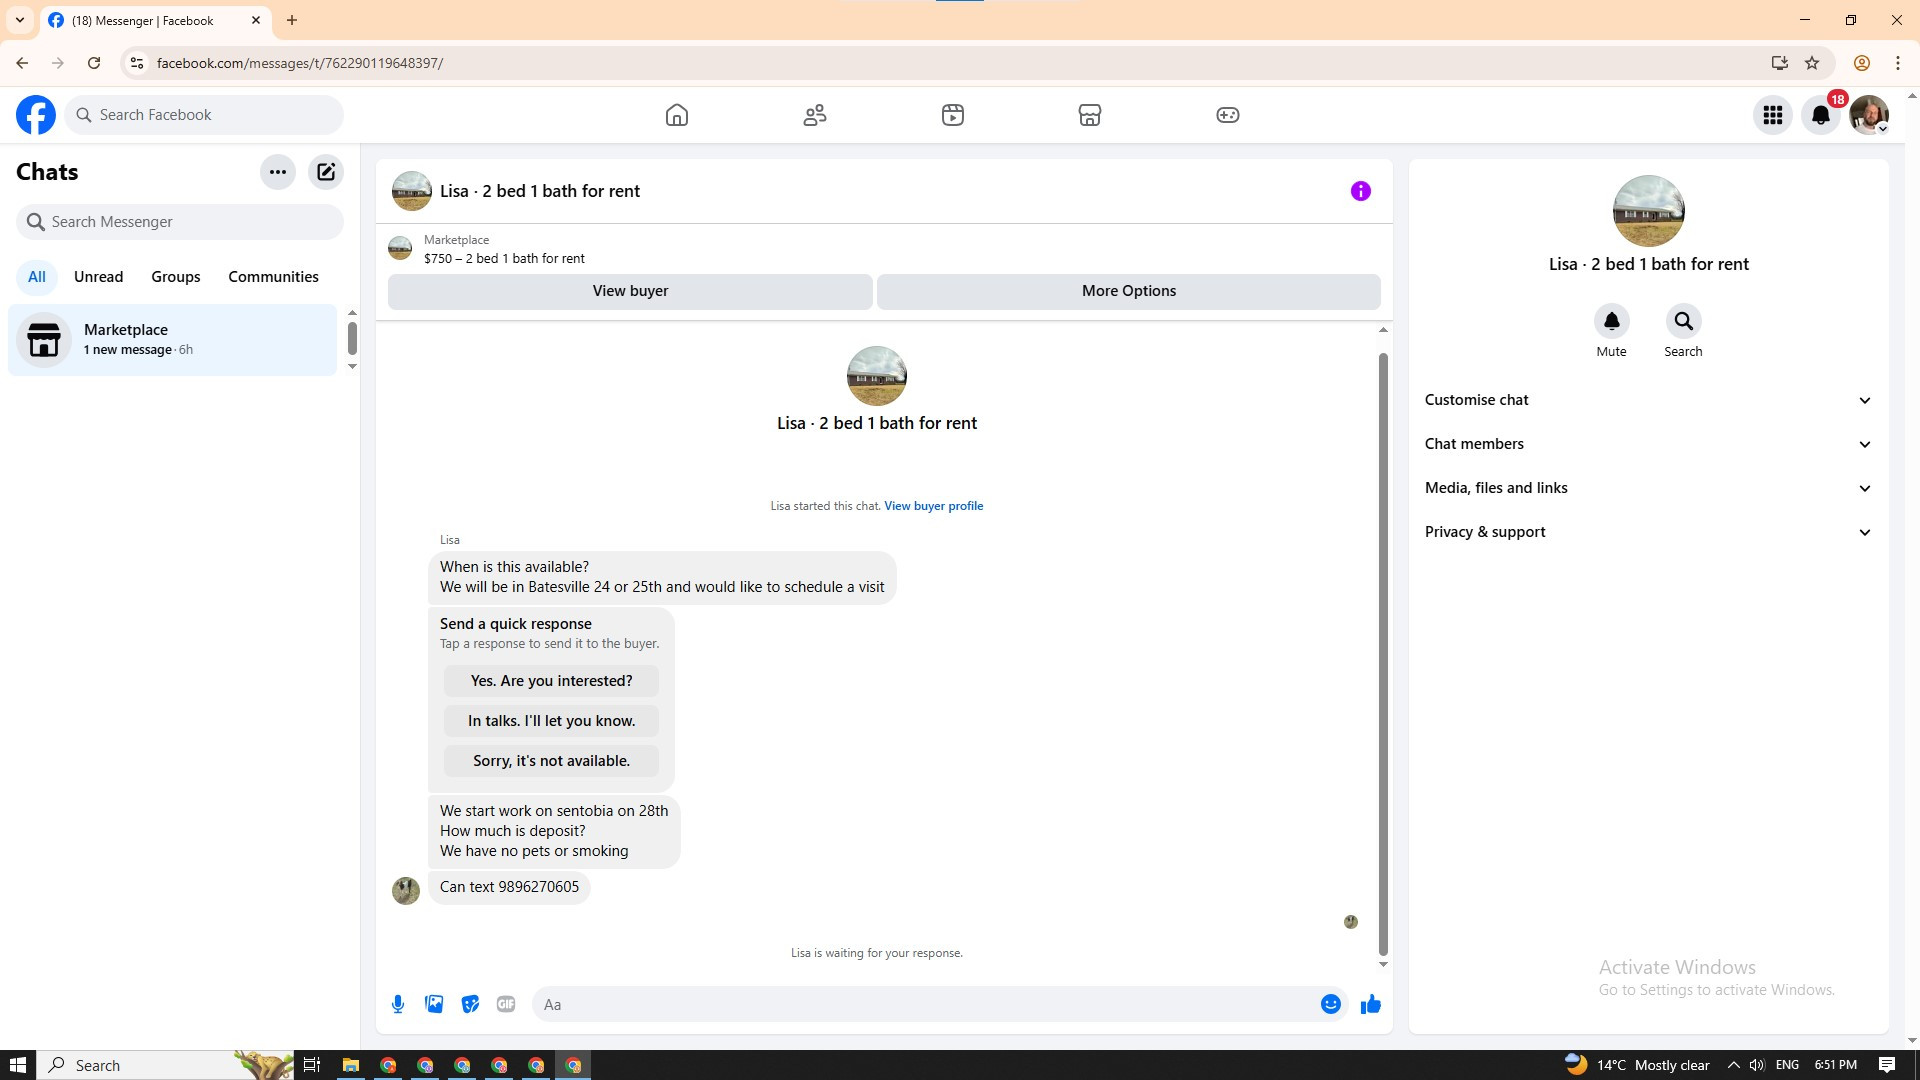Switch to the Unread chats tab
The width and height of the screenshot is (1920, 1080).
pos(98,277)
